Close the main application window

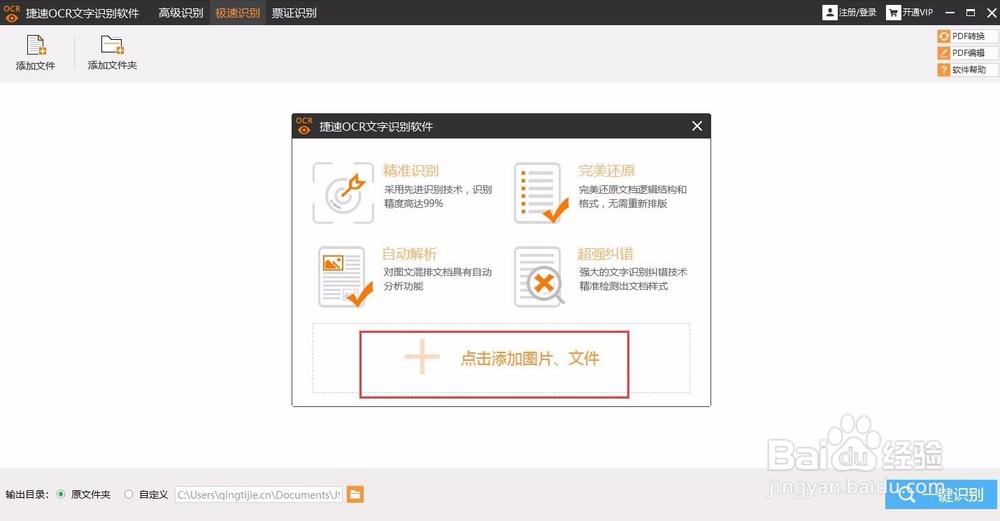(x=990, y=13)
